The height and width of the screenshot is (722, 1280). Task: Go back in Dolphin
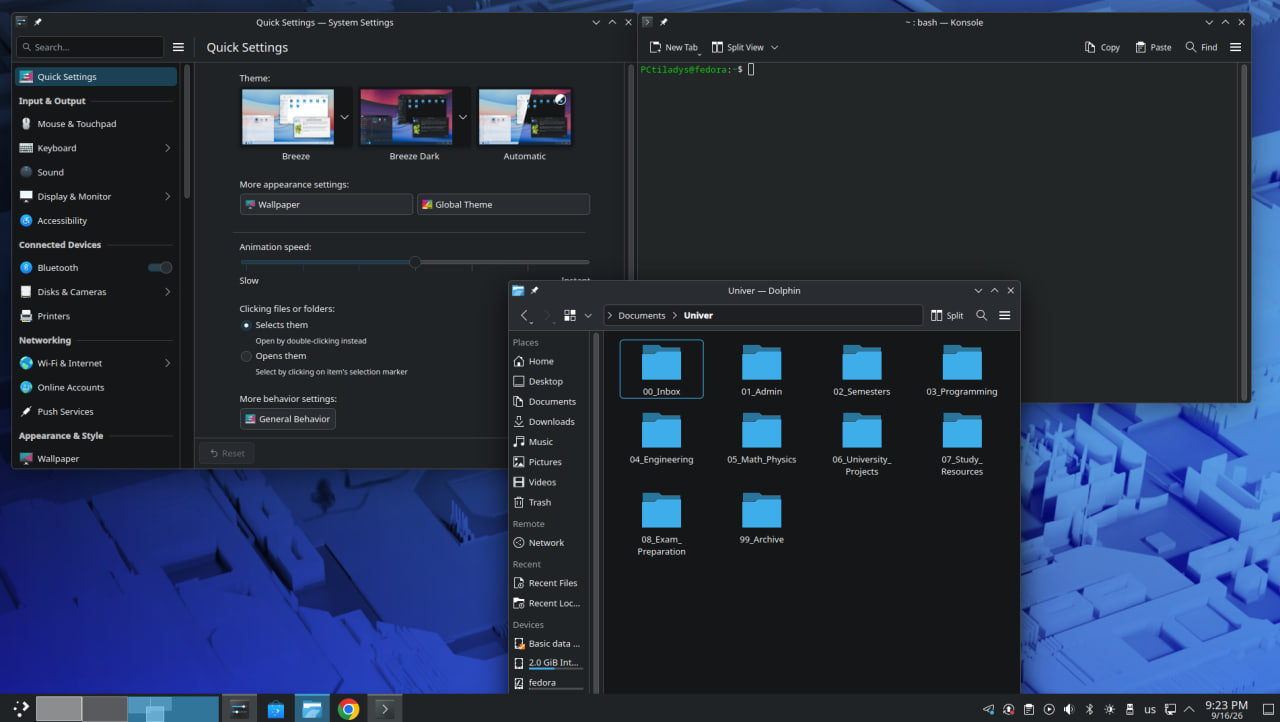[x=525, y=315]
